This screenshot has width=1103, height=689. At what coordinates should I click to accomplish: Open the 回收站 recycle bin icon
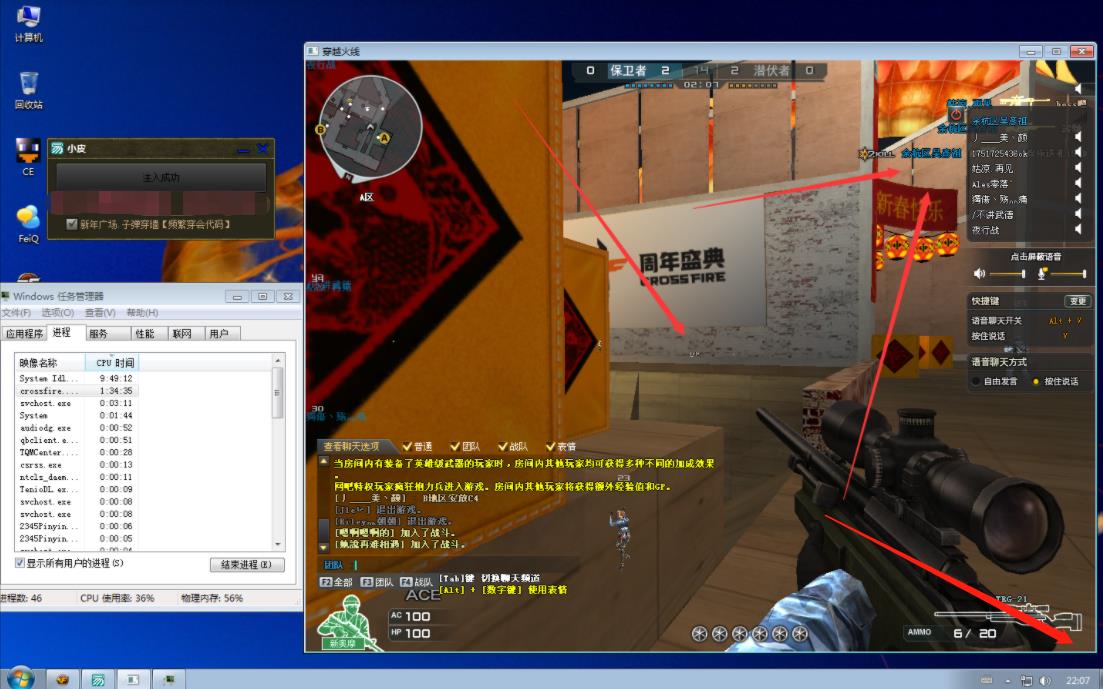tap(28, 90)
